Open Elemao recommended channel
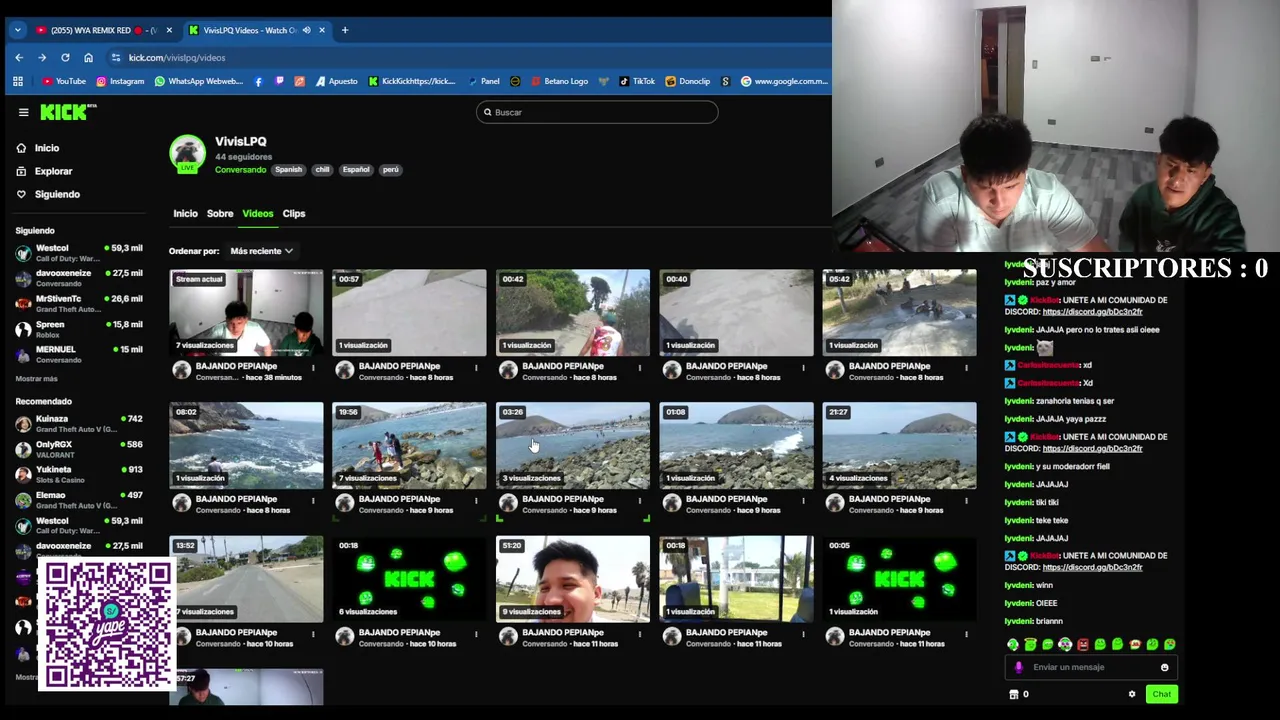Viewport: 1280px width, 720px height. [x=79, y=500]
